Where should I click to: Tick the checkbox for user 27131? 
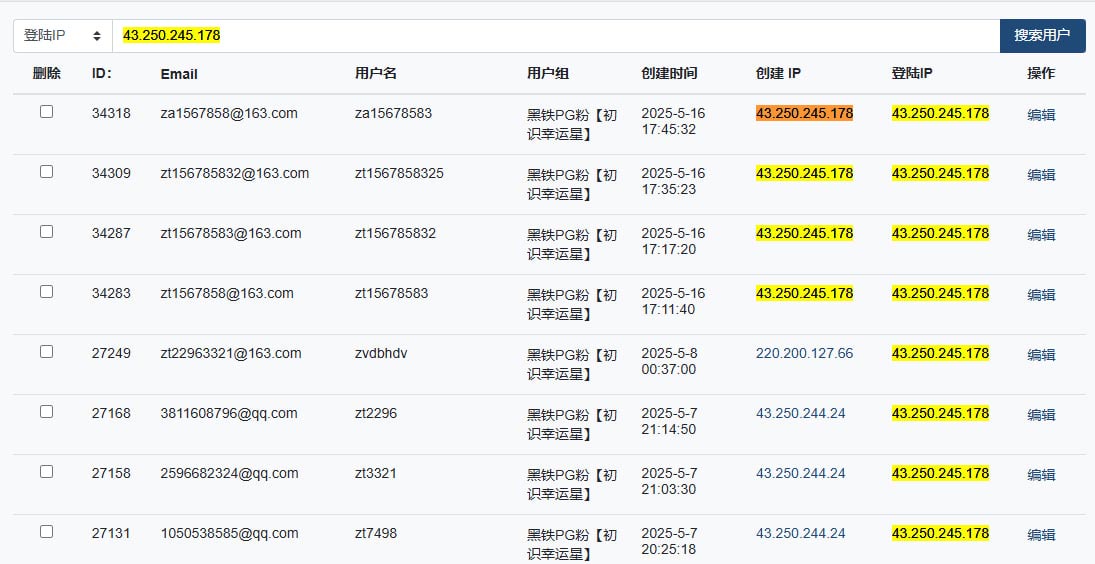[x=47, y=532]
